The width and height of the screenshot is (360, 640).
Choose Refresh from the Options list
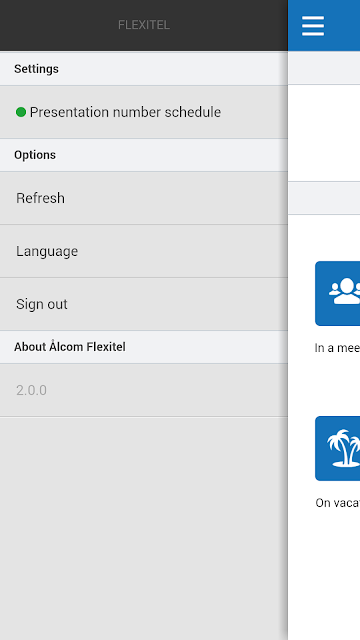point(144,198)
